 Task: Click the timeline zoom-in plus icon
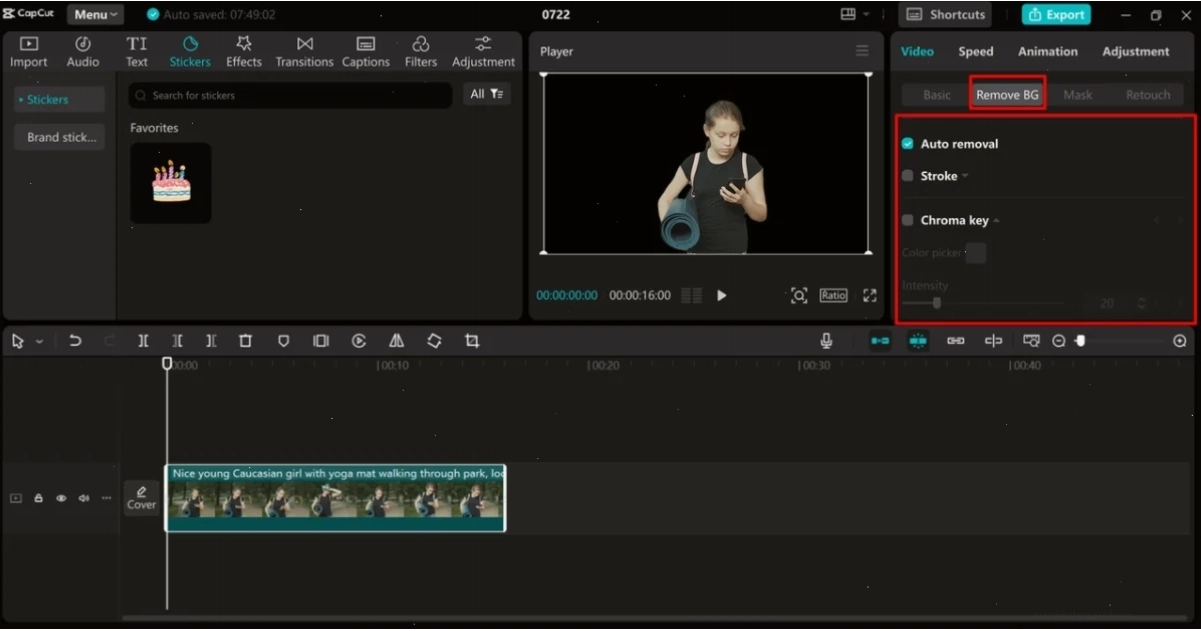1180,341
